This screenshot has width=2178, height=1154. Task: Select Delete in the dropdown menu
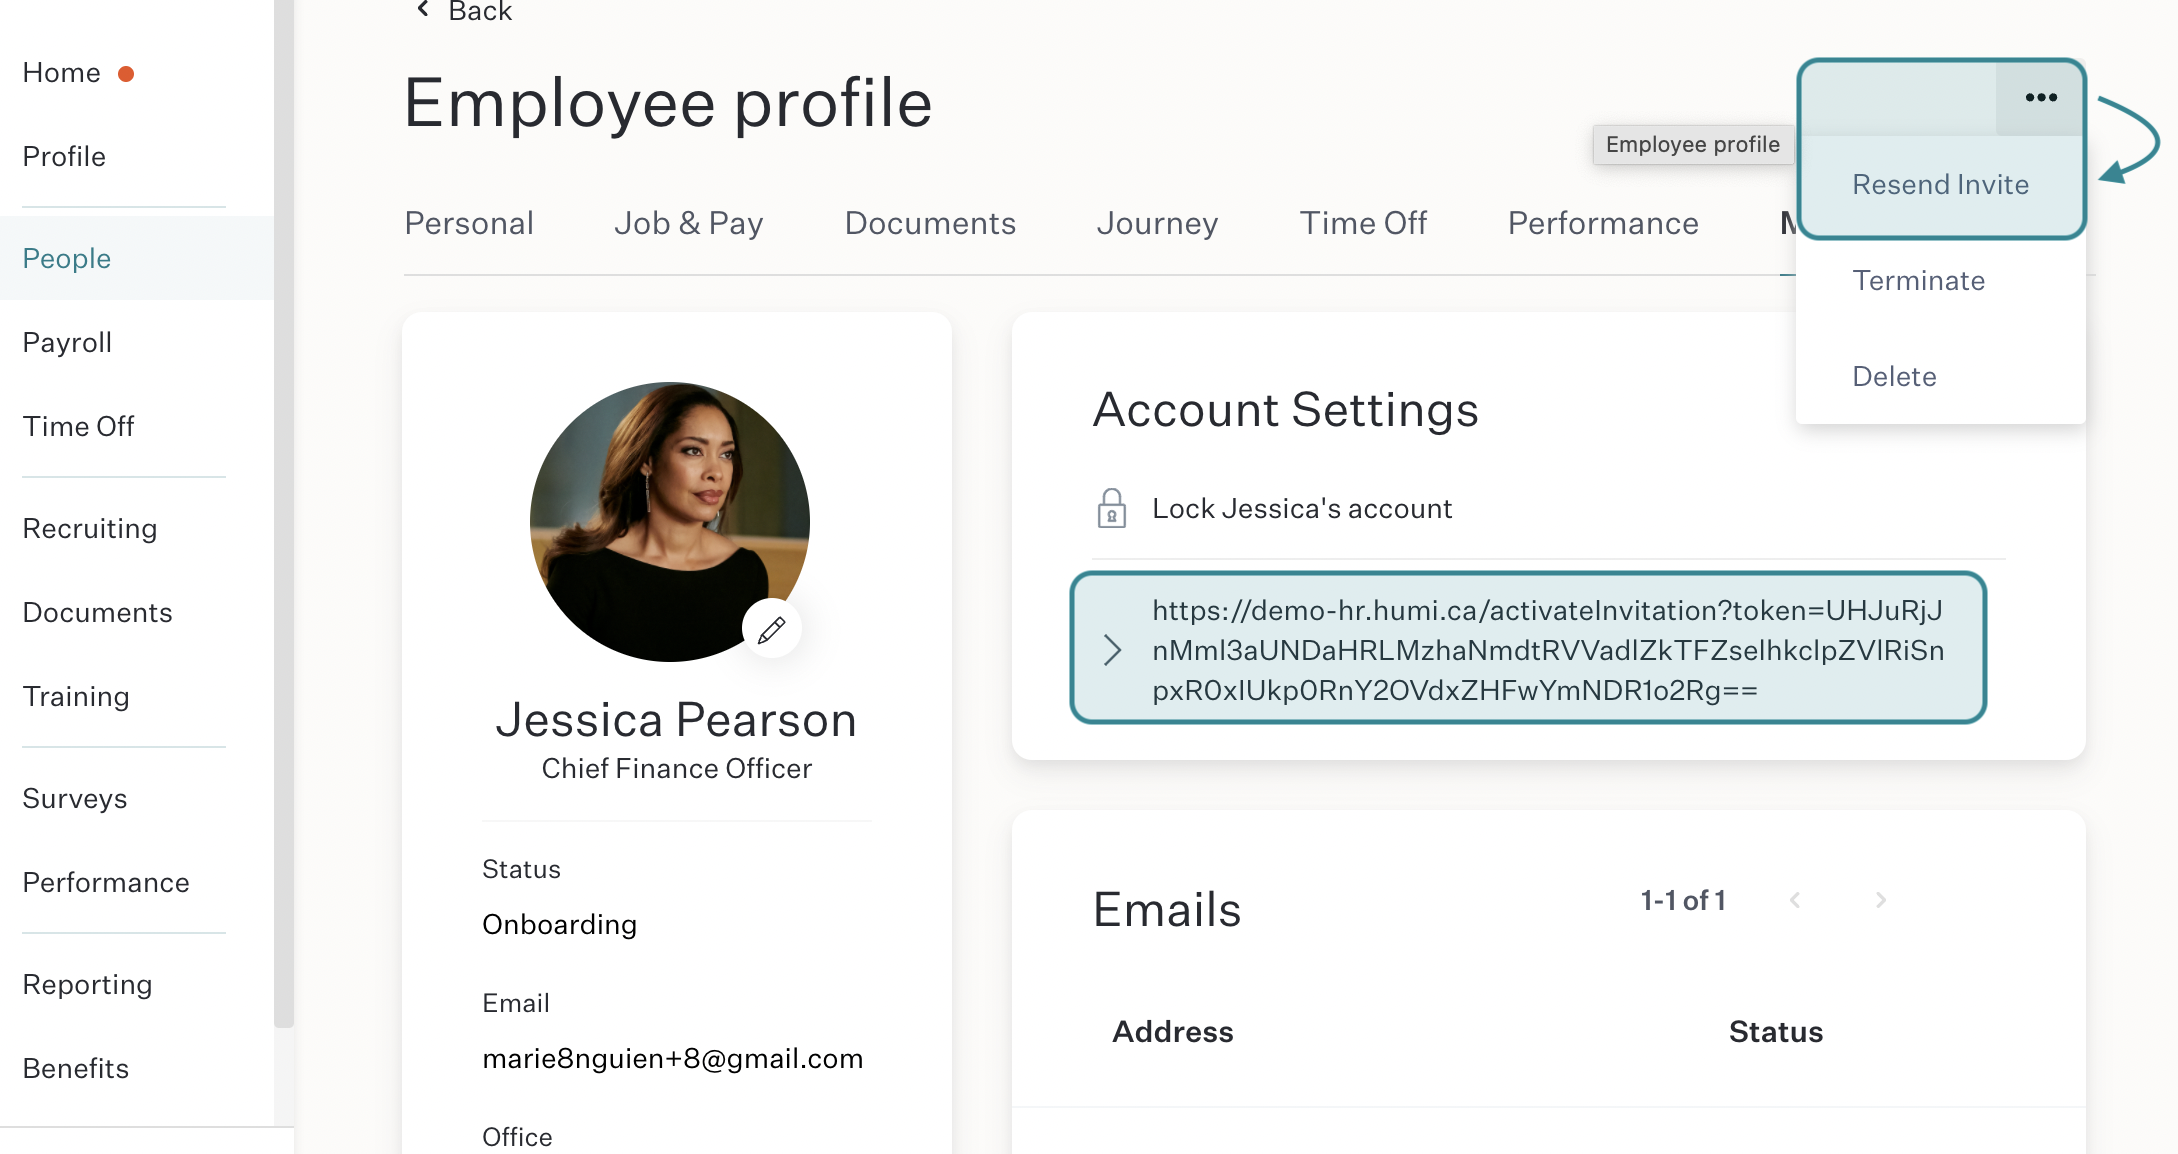coord(1894,377)
